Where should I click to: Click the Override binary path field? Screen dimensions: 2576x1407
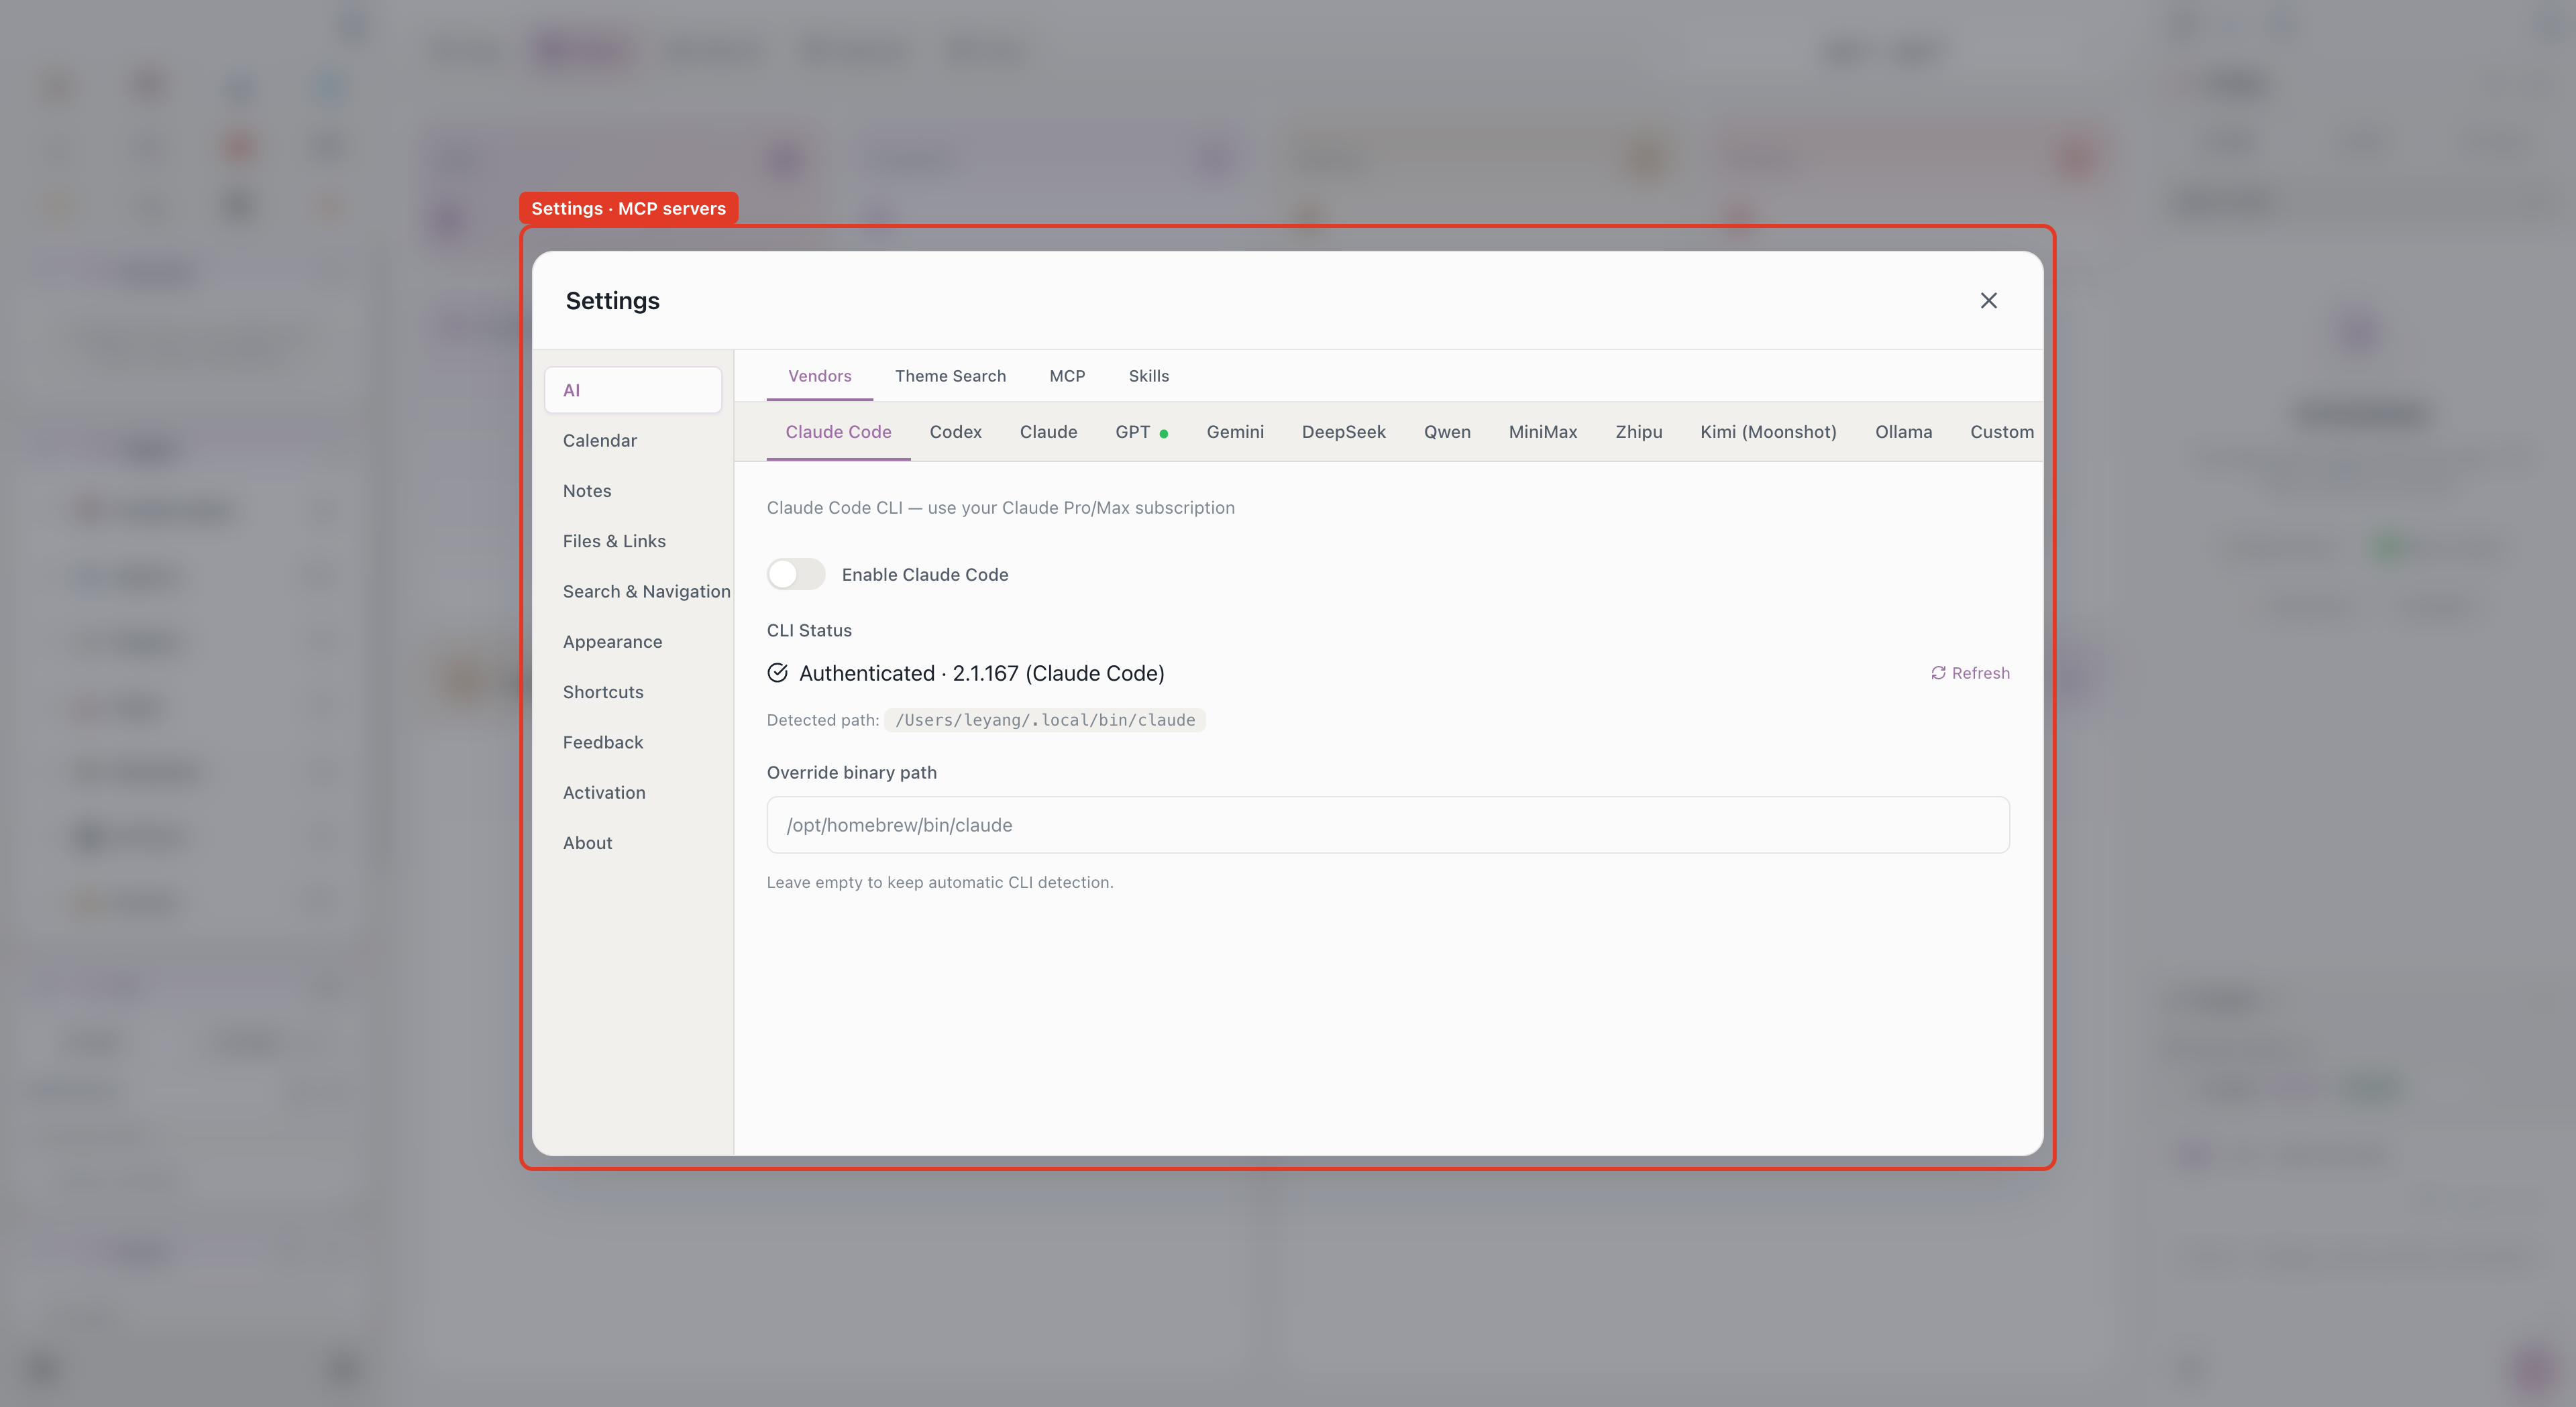[x=1388, y=825]
